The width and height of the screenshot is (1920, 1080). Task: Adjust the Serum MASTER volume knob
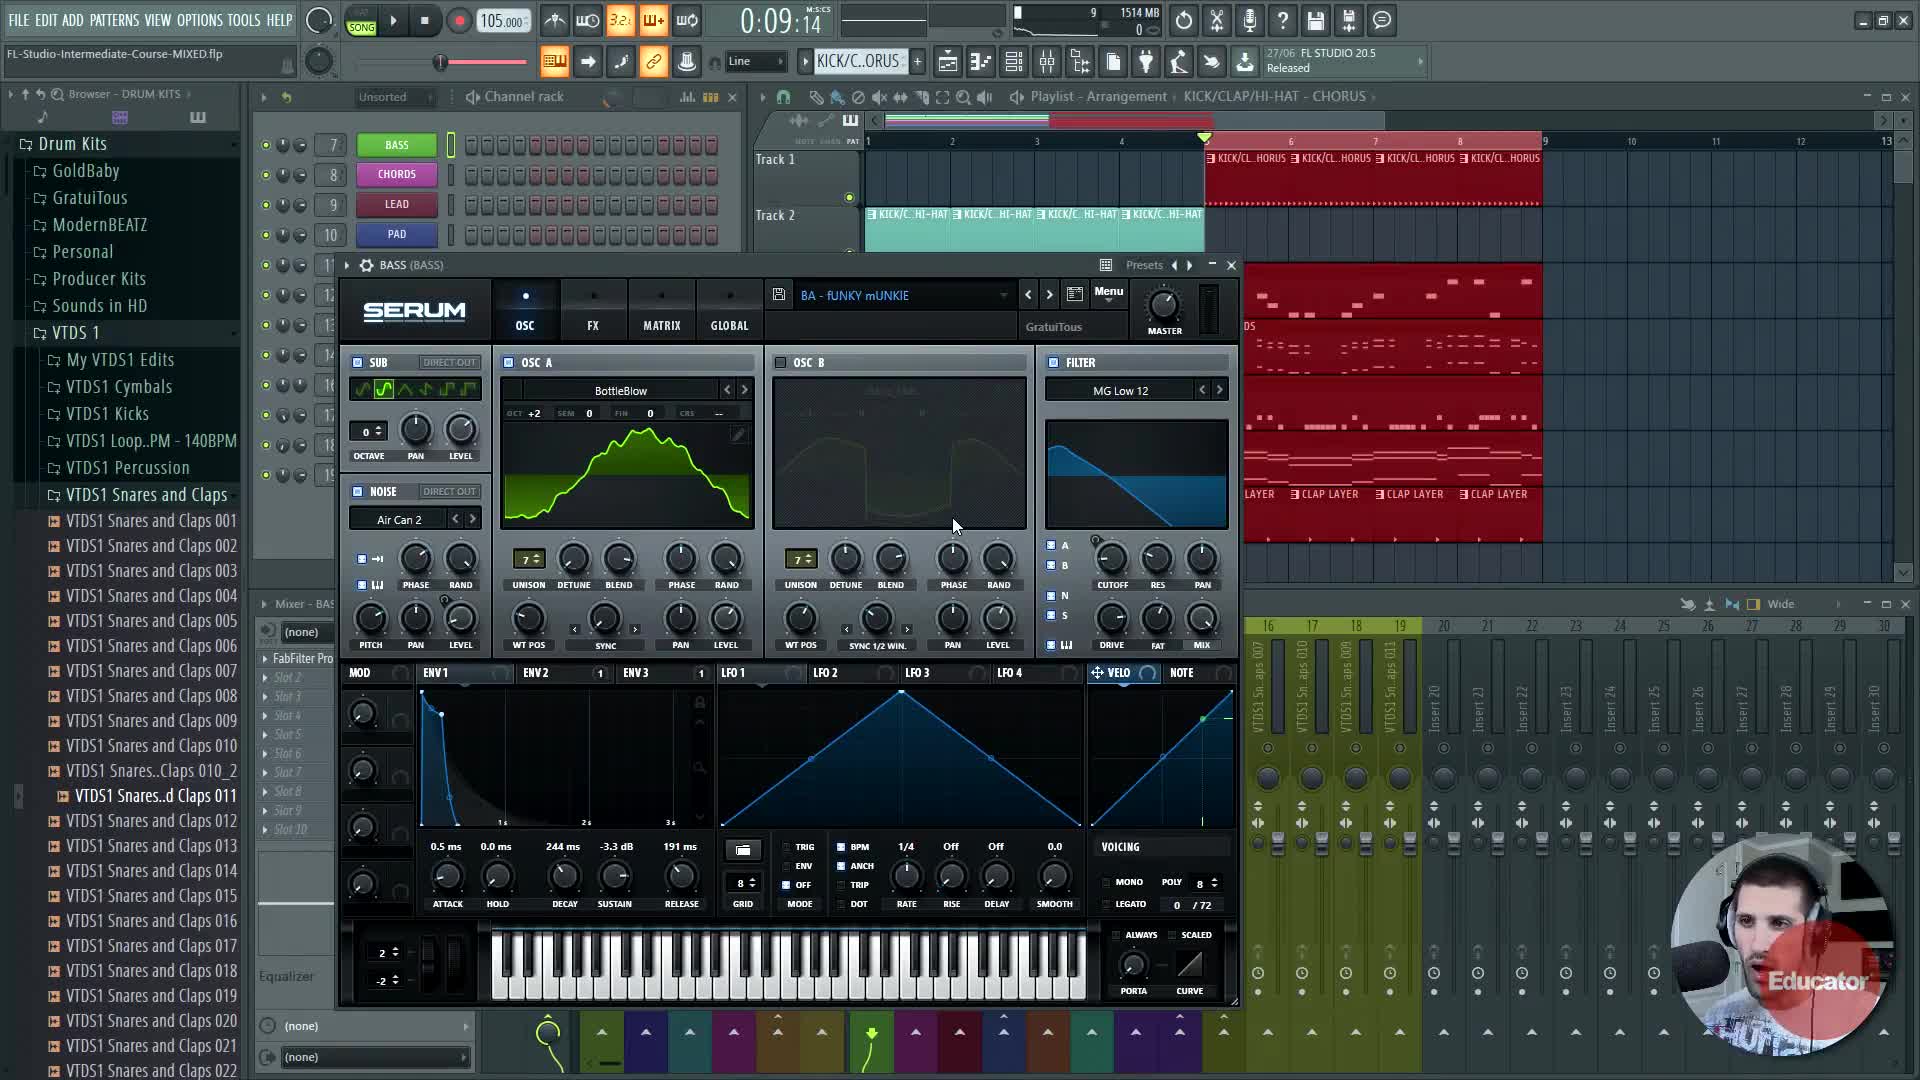pyautogui.click(x=1164, y=305)
